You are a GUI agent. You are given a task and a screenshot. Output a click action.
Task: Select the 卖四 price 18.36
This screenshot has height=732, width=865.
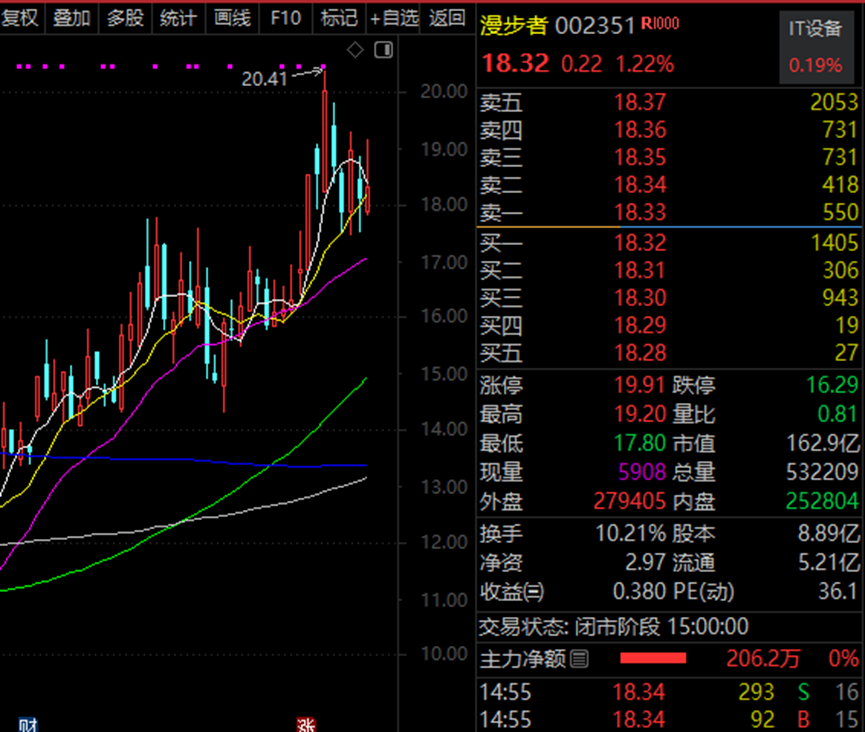640,130
